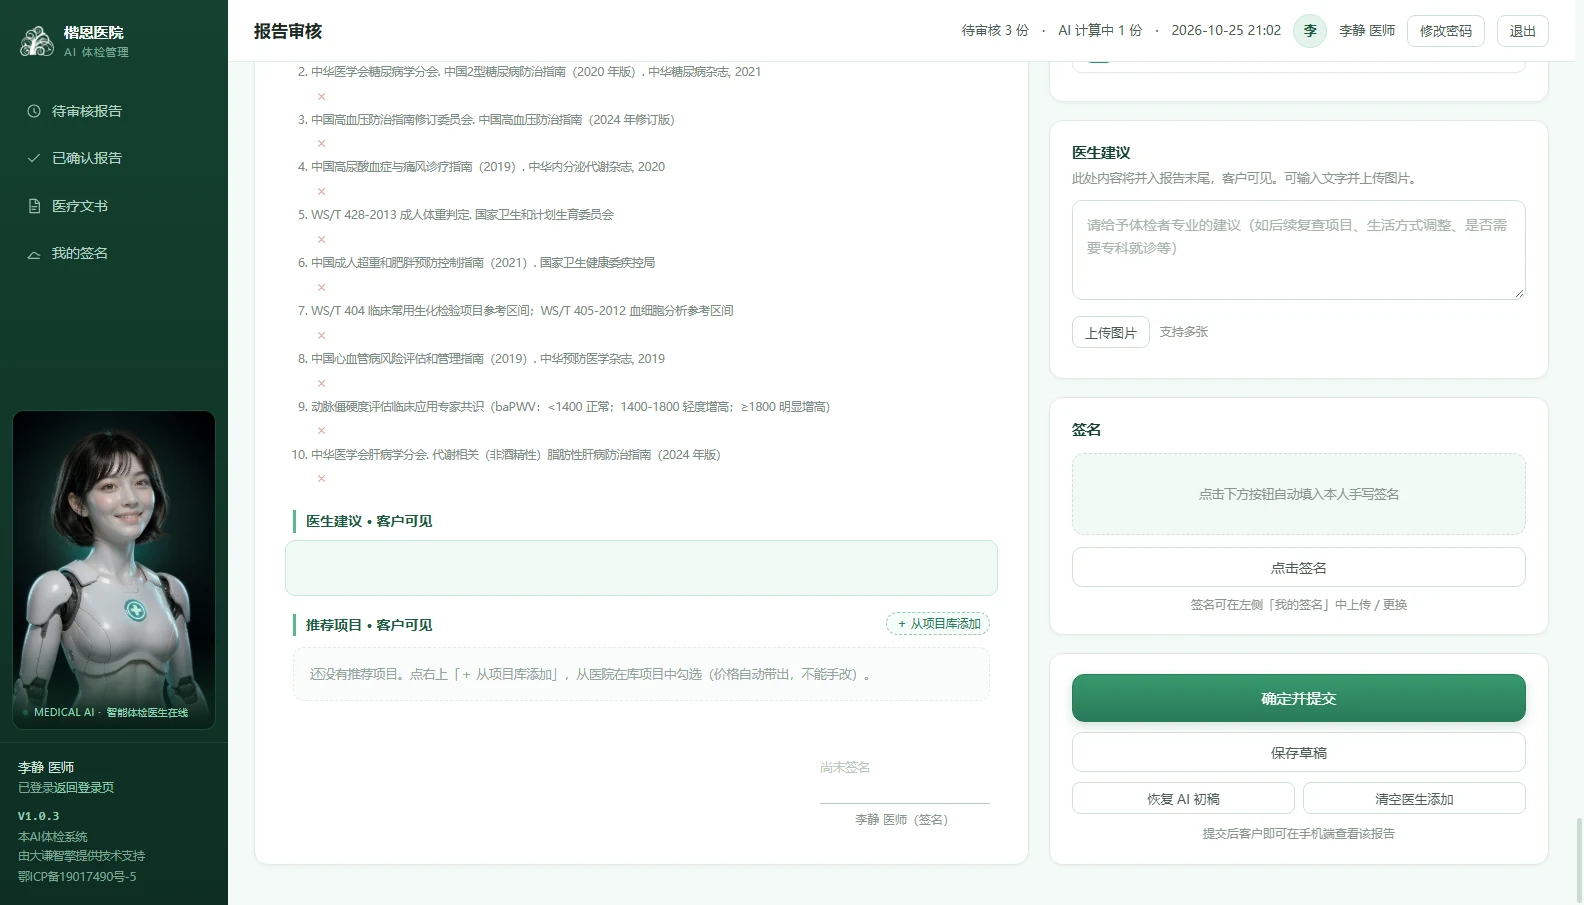Submit with 确定并提交 button

coord(1299,698)
